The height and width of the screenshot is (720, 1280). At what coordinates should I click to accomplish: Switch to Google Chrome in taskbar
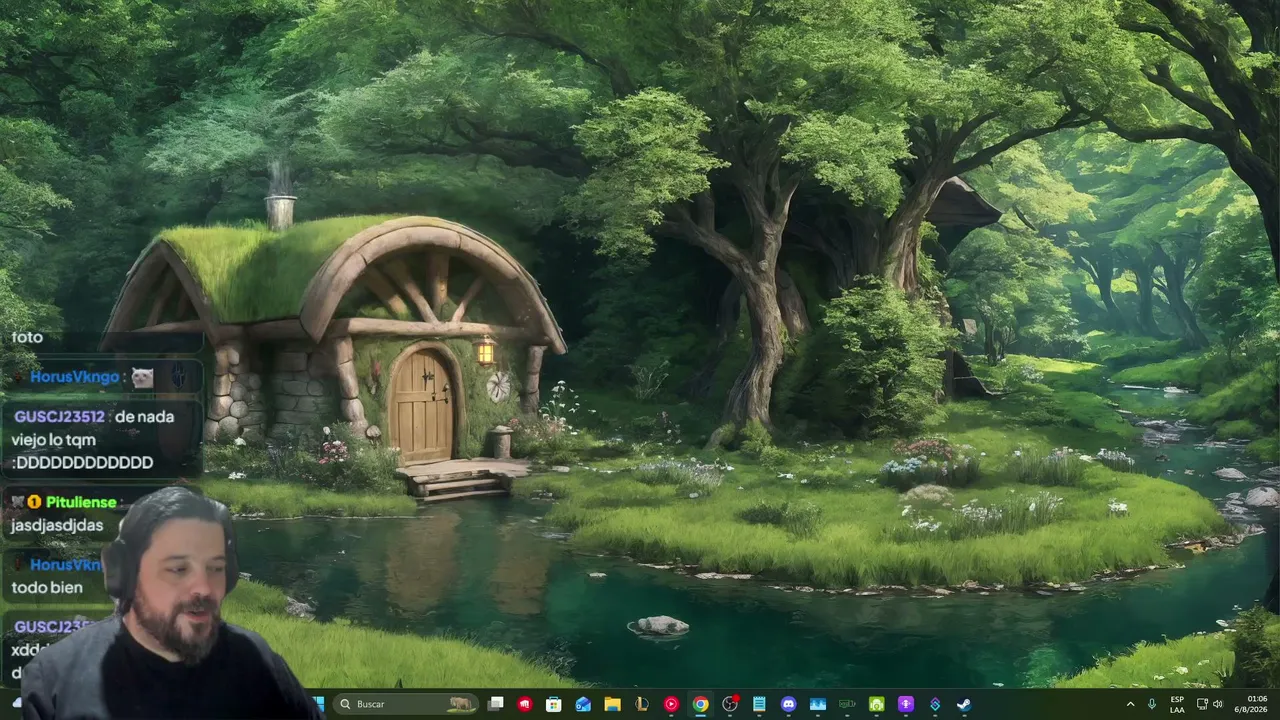coord(700,704)
